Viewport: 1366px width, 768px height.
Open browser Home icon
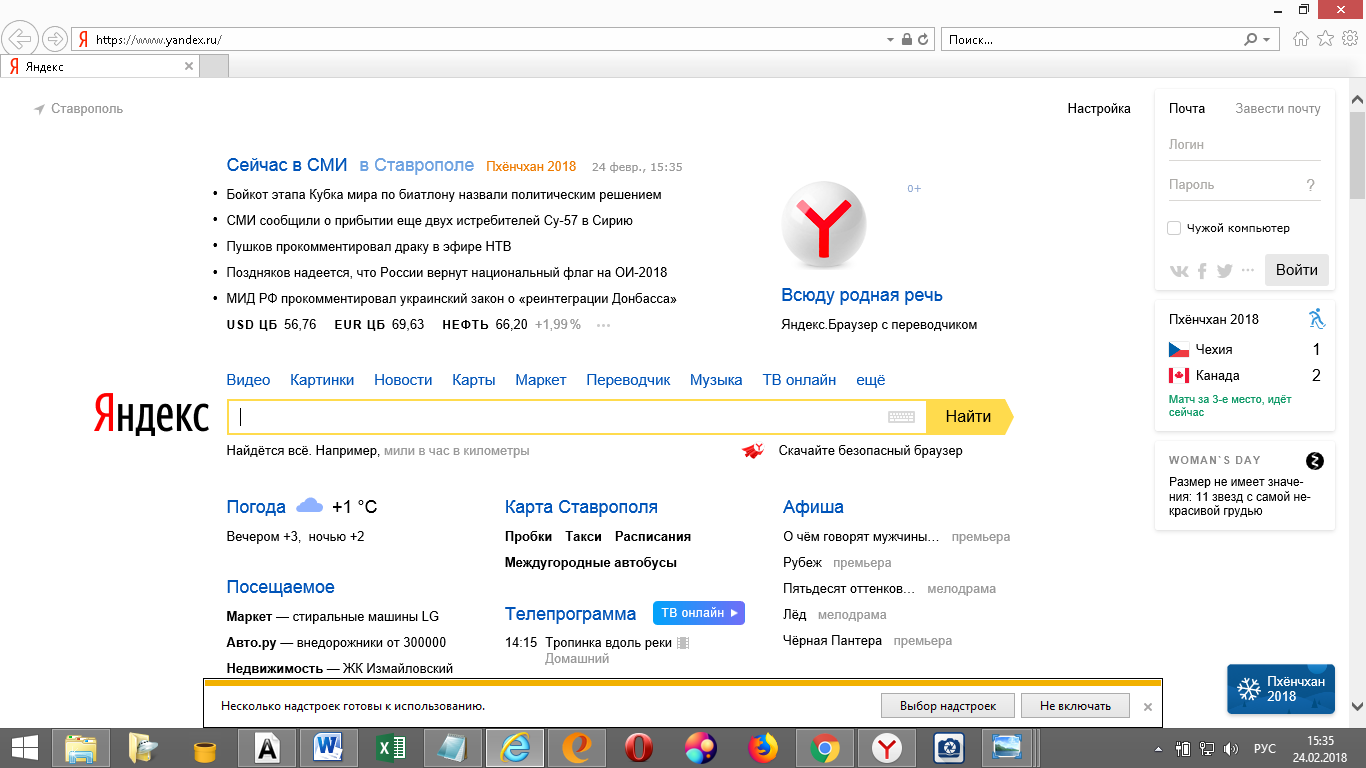1301,39
